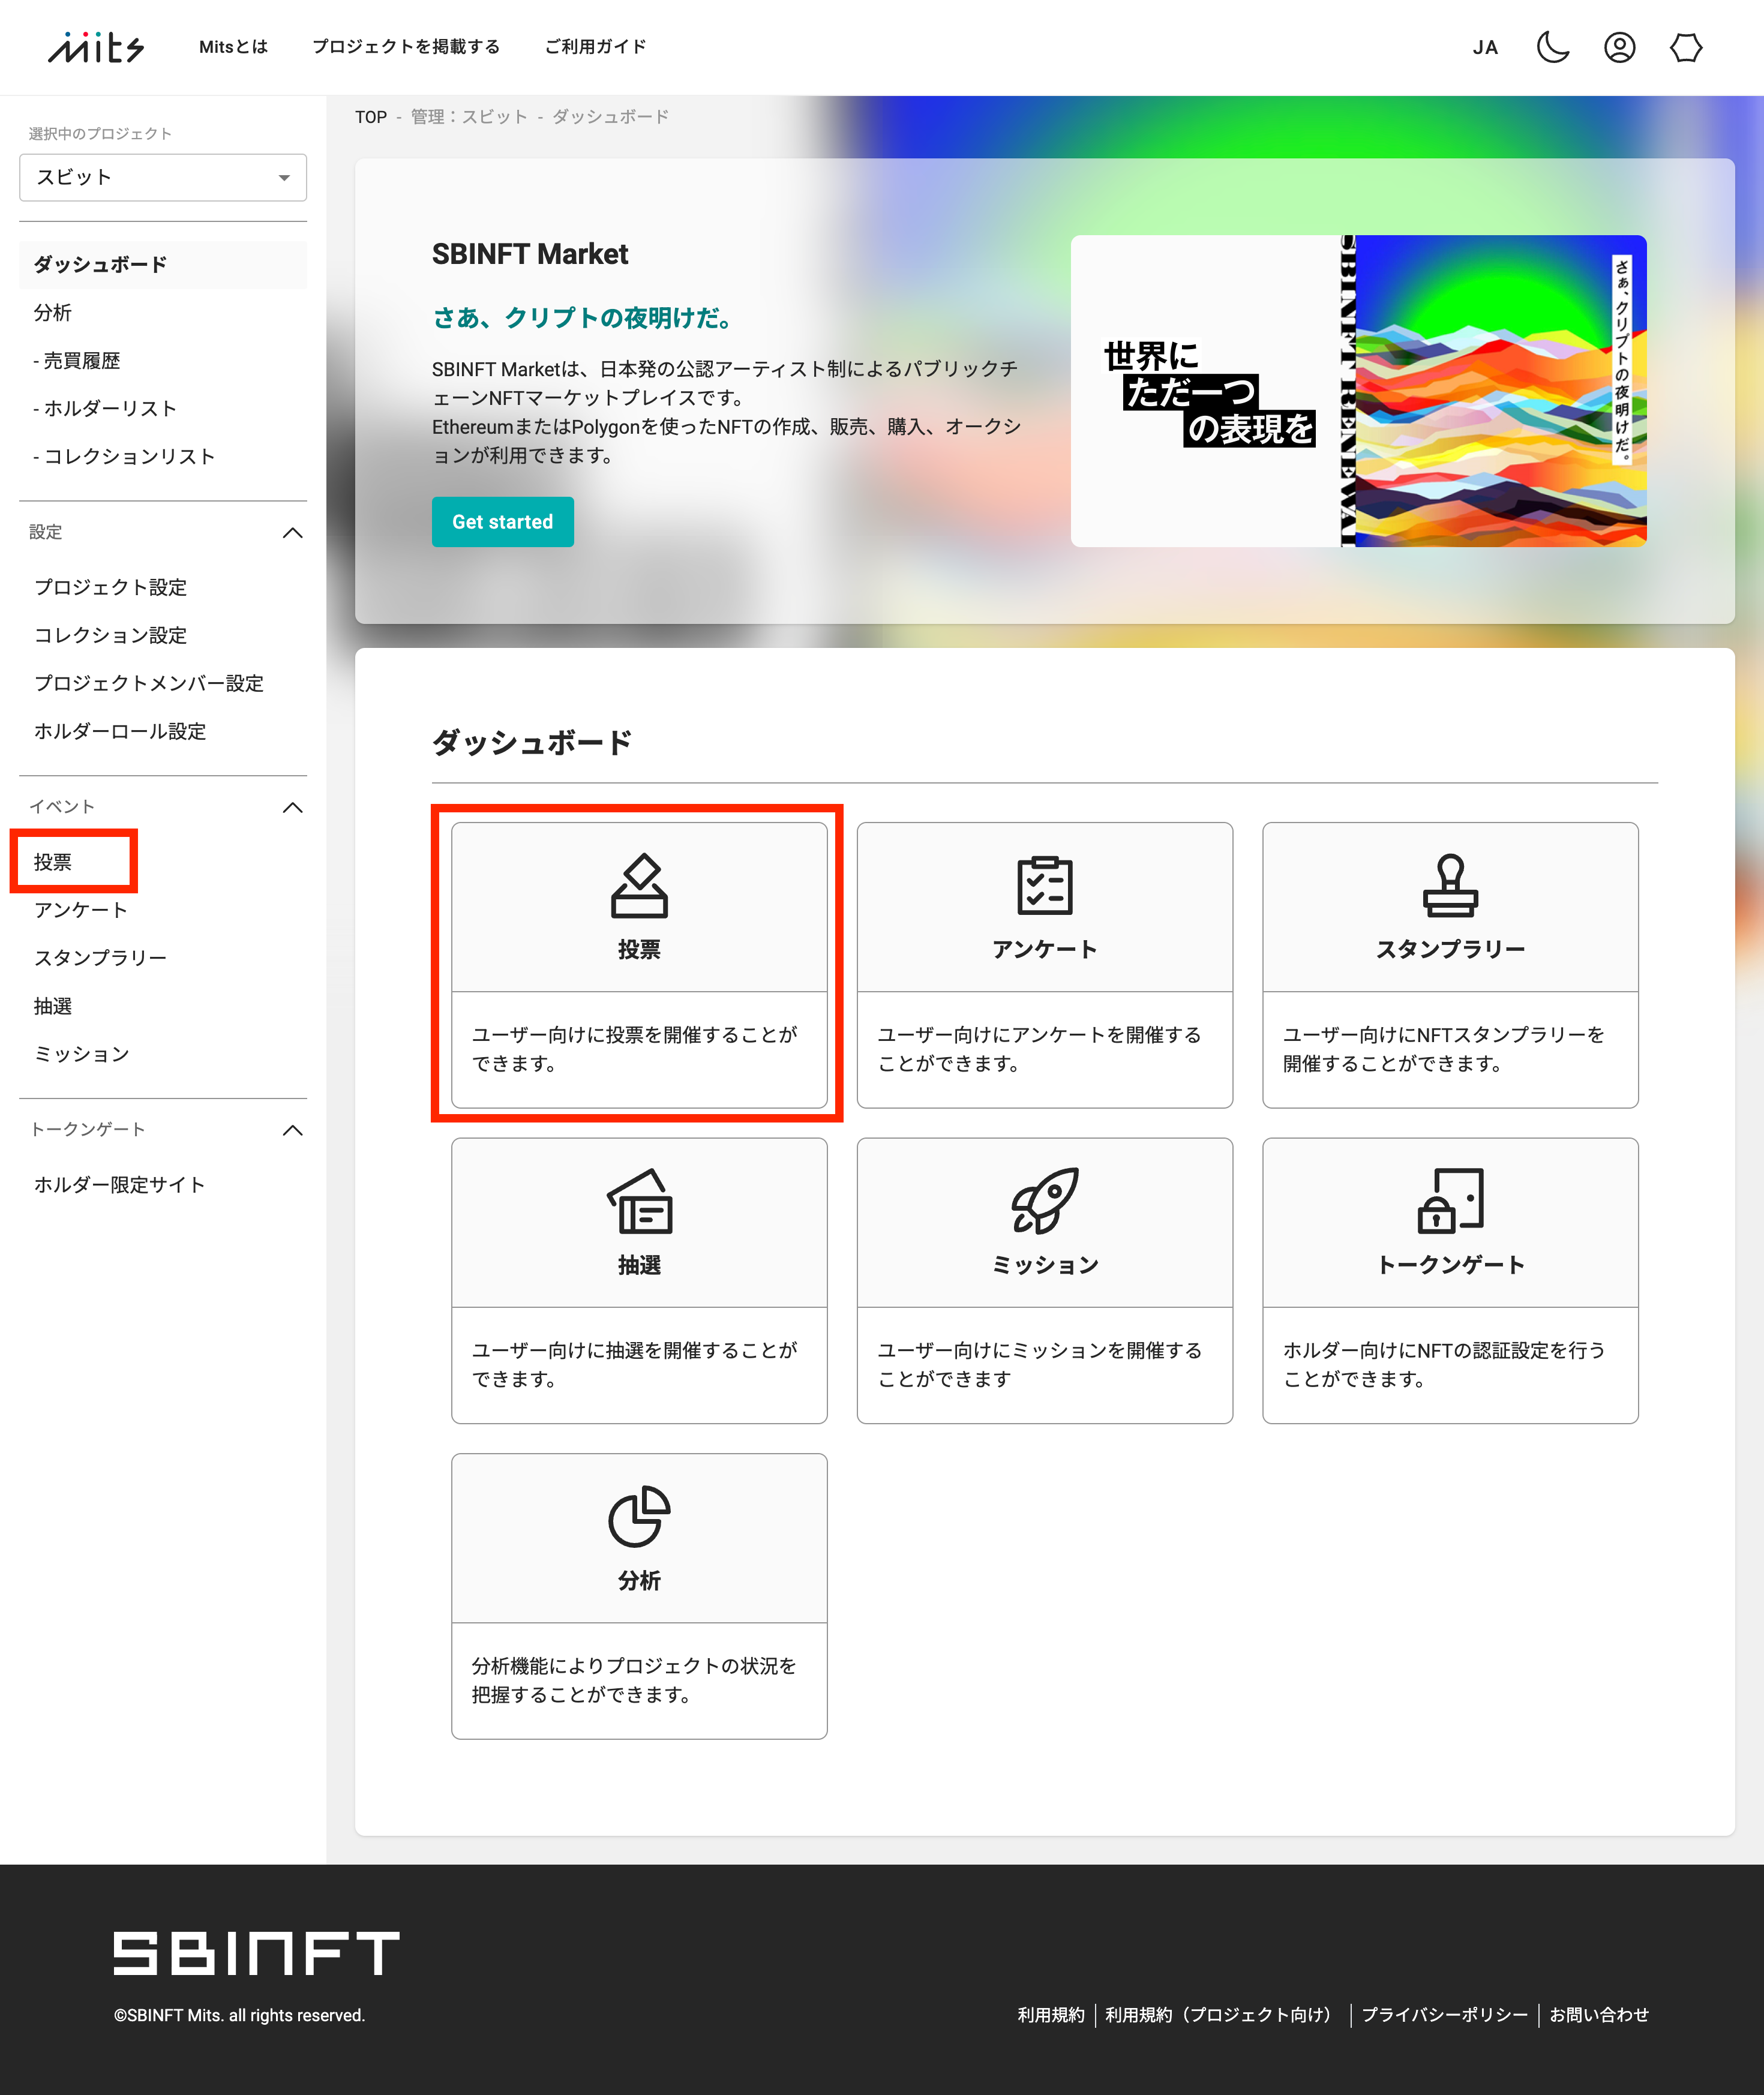Click the hexagon wallet icon

1685,47
